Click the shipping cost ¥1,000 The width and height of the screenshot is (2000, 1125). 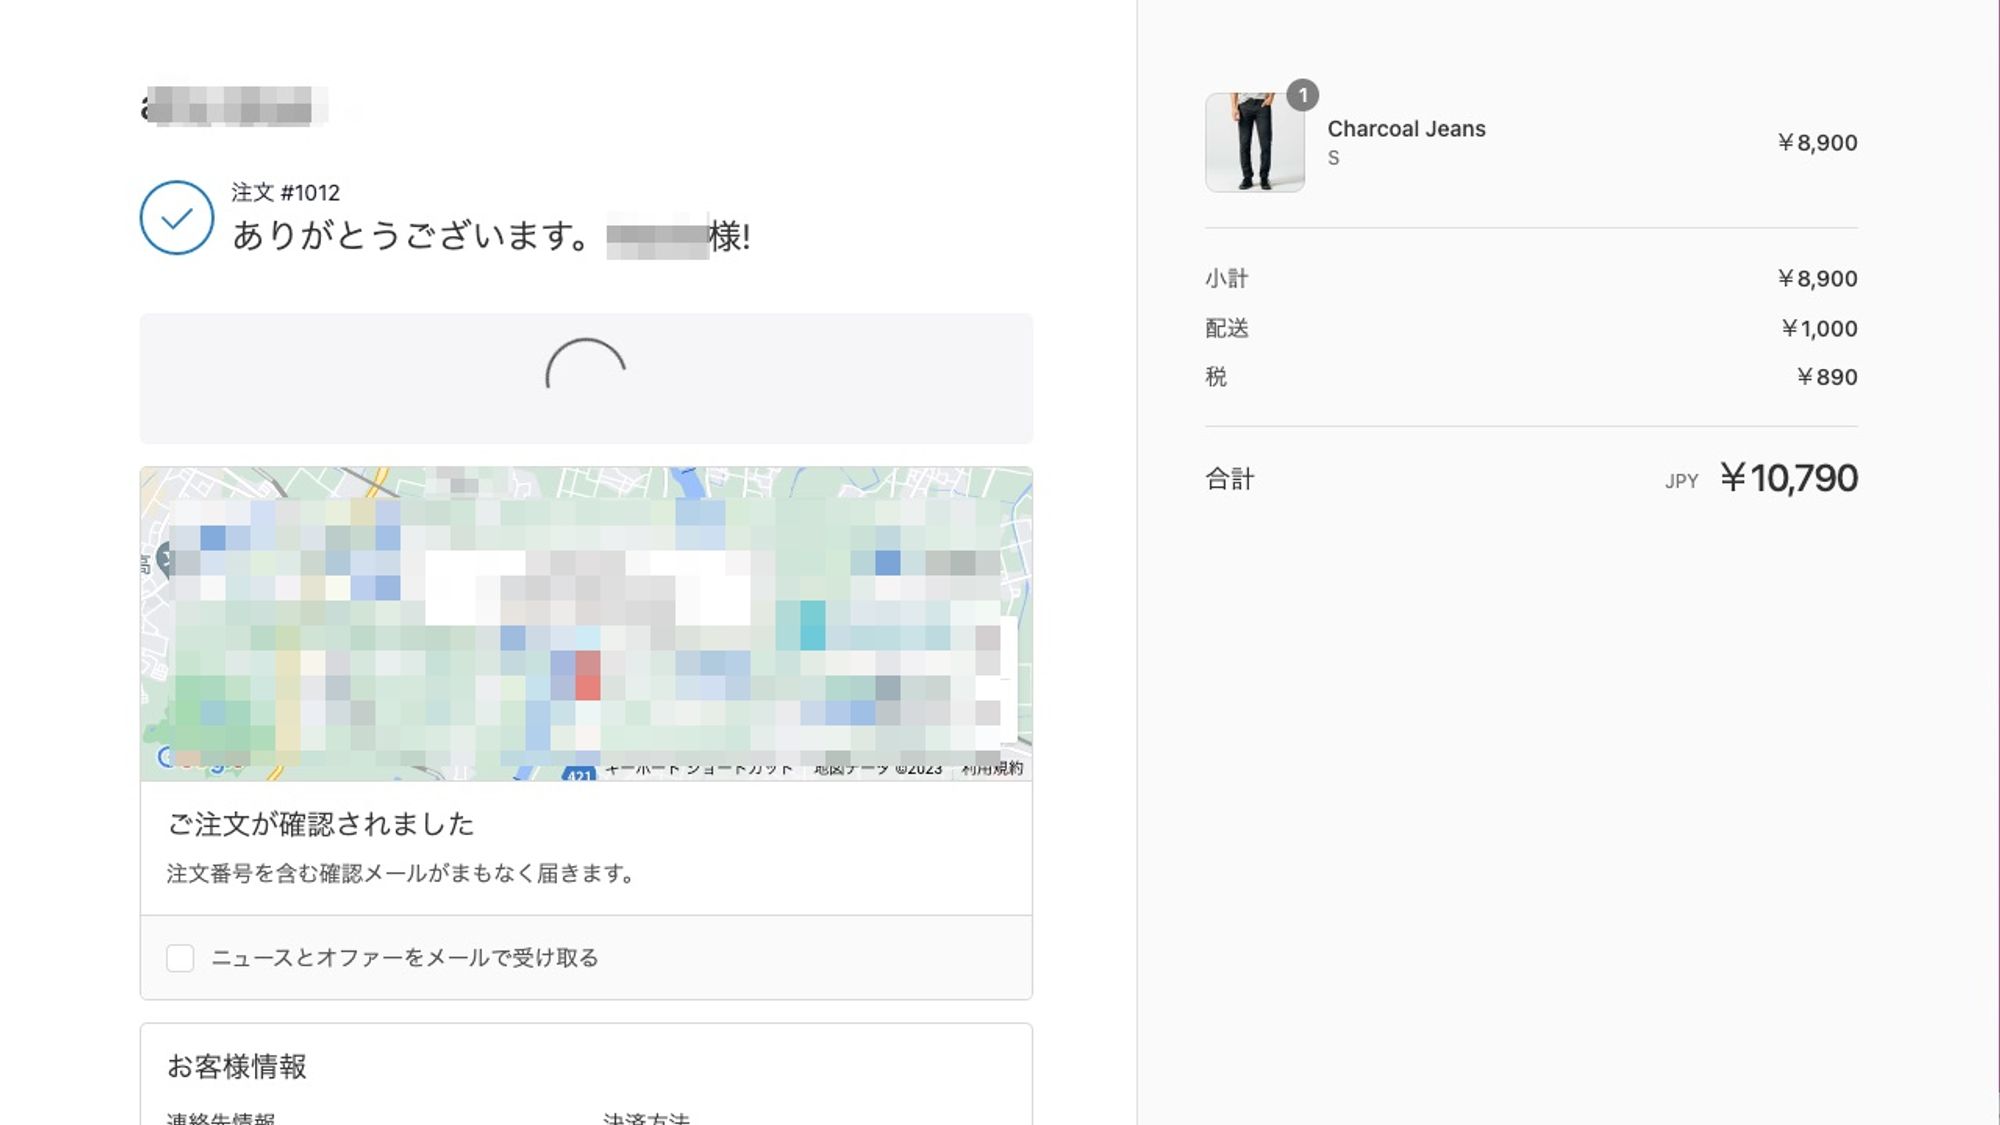pos(1819,328)
